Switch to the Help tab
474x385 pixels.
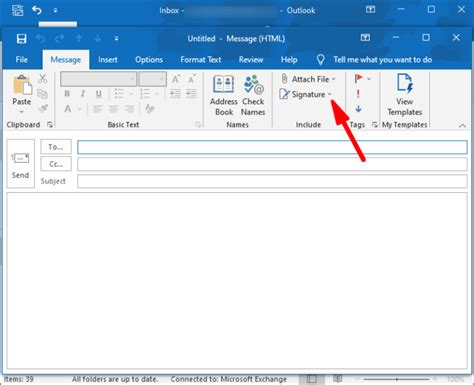[289, 60]
